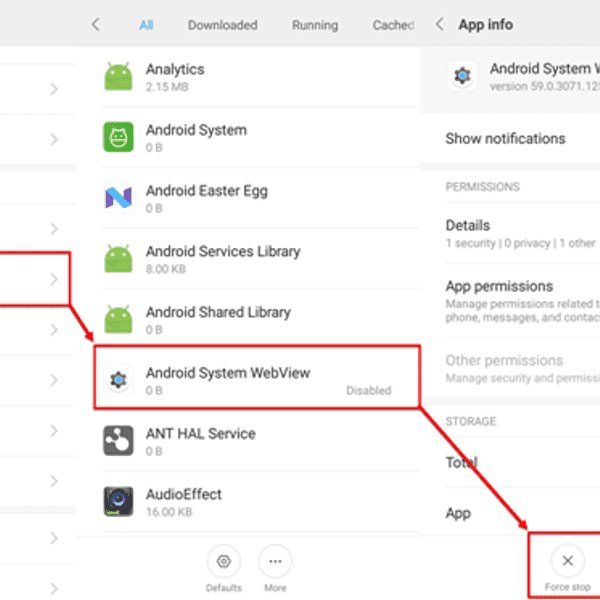This screenshot has width=600, height=600.
Task: Open the Defaults gear button
Action: tap(224, 561)
